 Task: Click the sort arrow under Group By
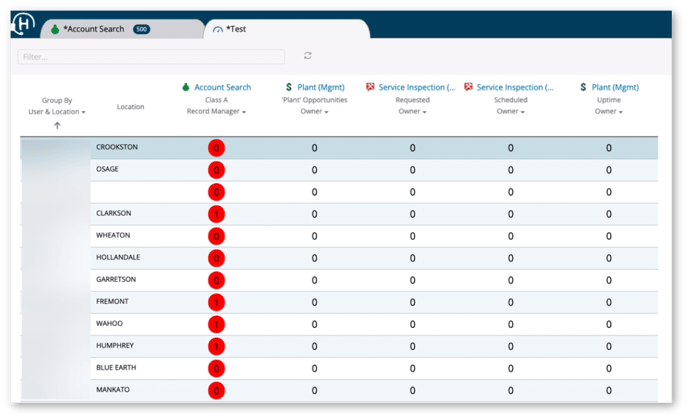coord(57,126)
